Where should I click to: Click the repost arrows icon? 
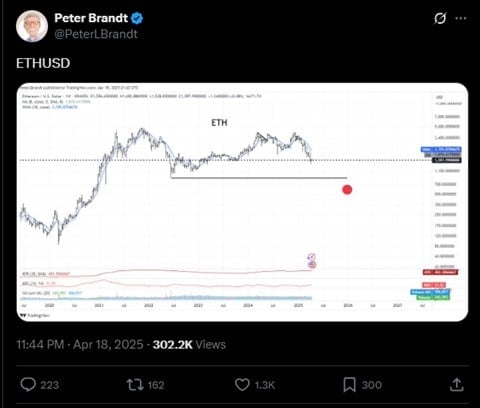click(x=135, y=385)
